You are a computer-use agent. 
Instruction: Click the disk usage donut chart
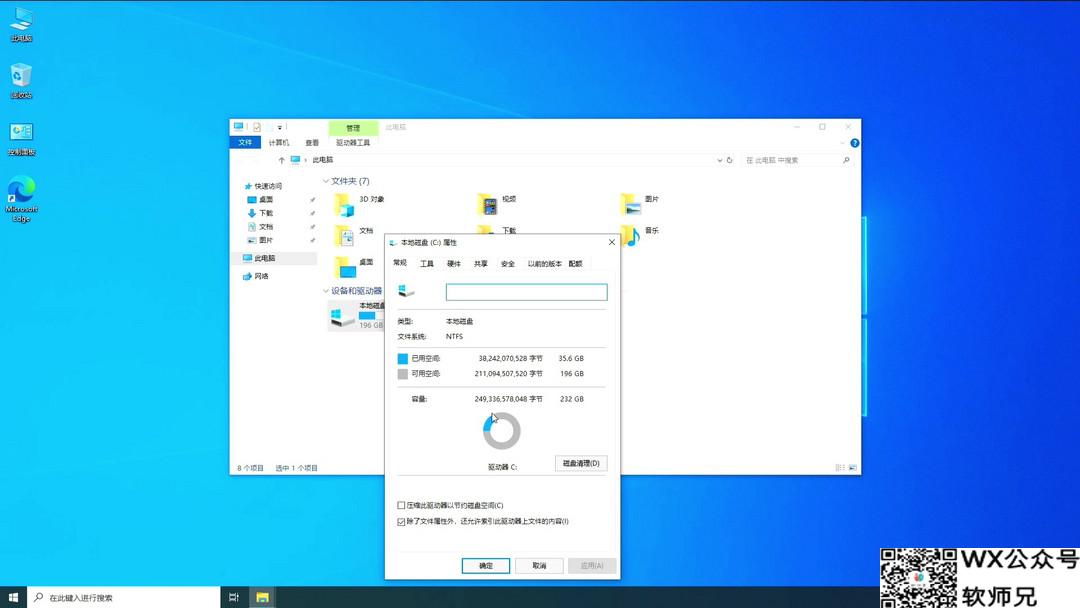tap(501, 431)
